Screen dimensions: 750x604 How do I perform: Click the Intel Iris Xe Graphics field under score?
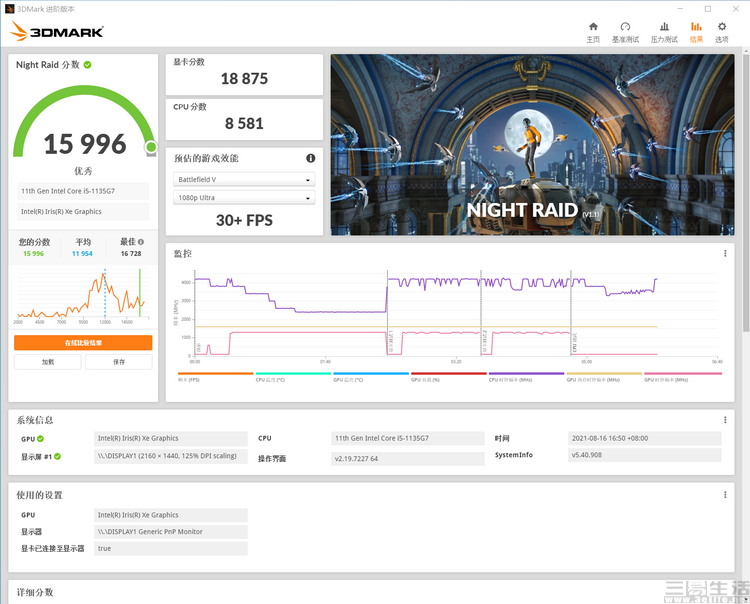pyautogui.click(x=83, y=211)
